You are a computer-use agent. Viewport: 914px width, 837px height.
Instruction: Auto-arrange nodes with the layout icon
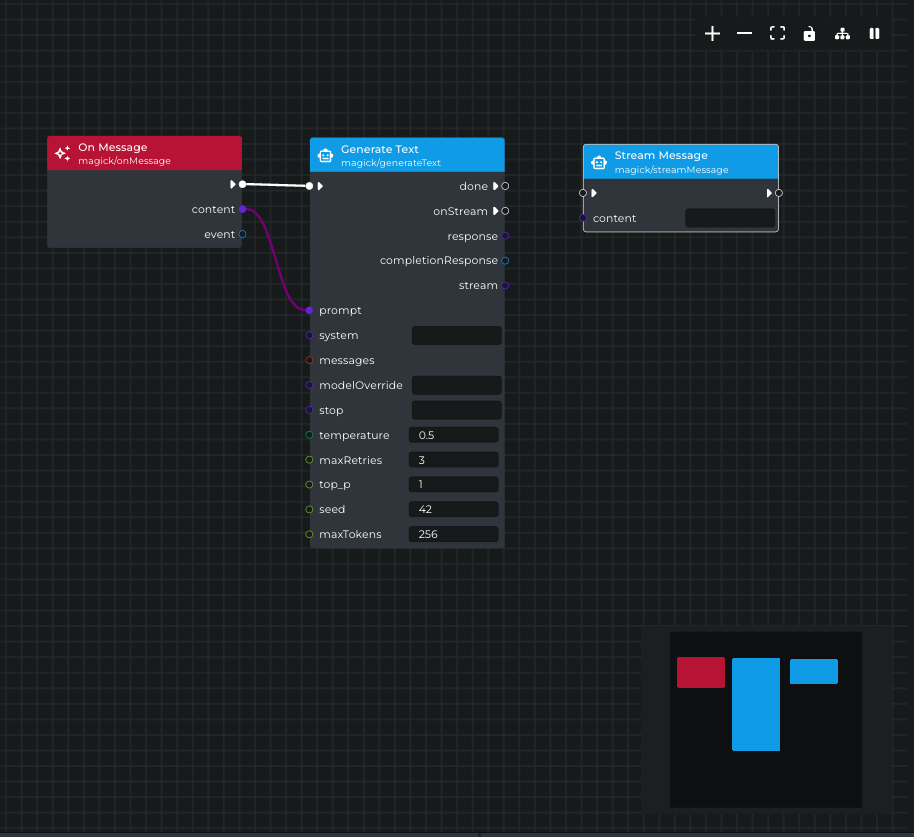point(842,33)
